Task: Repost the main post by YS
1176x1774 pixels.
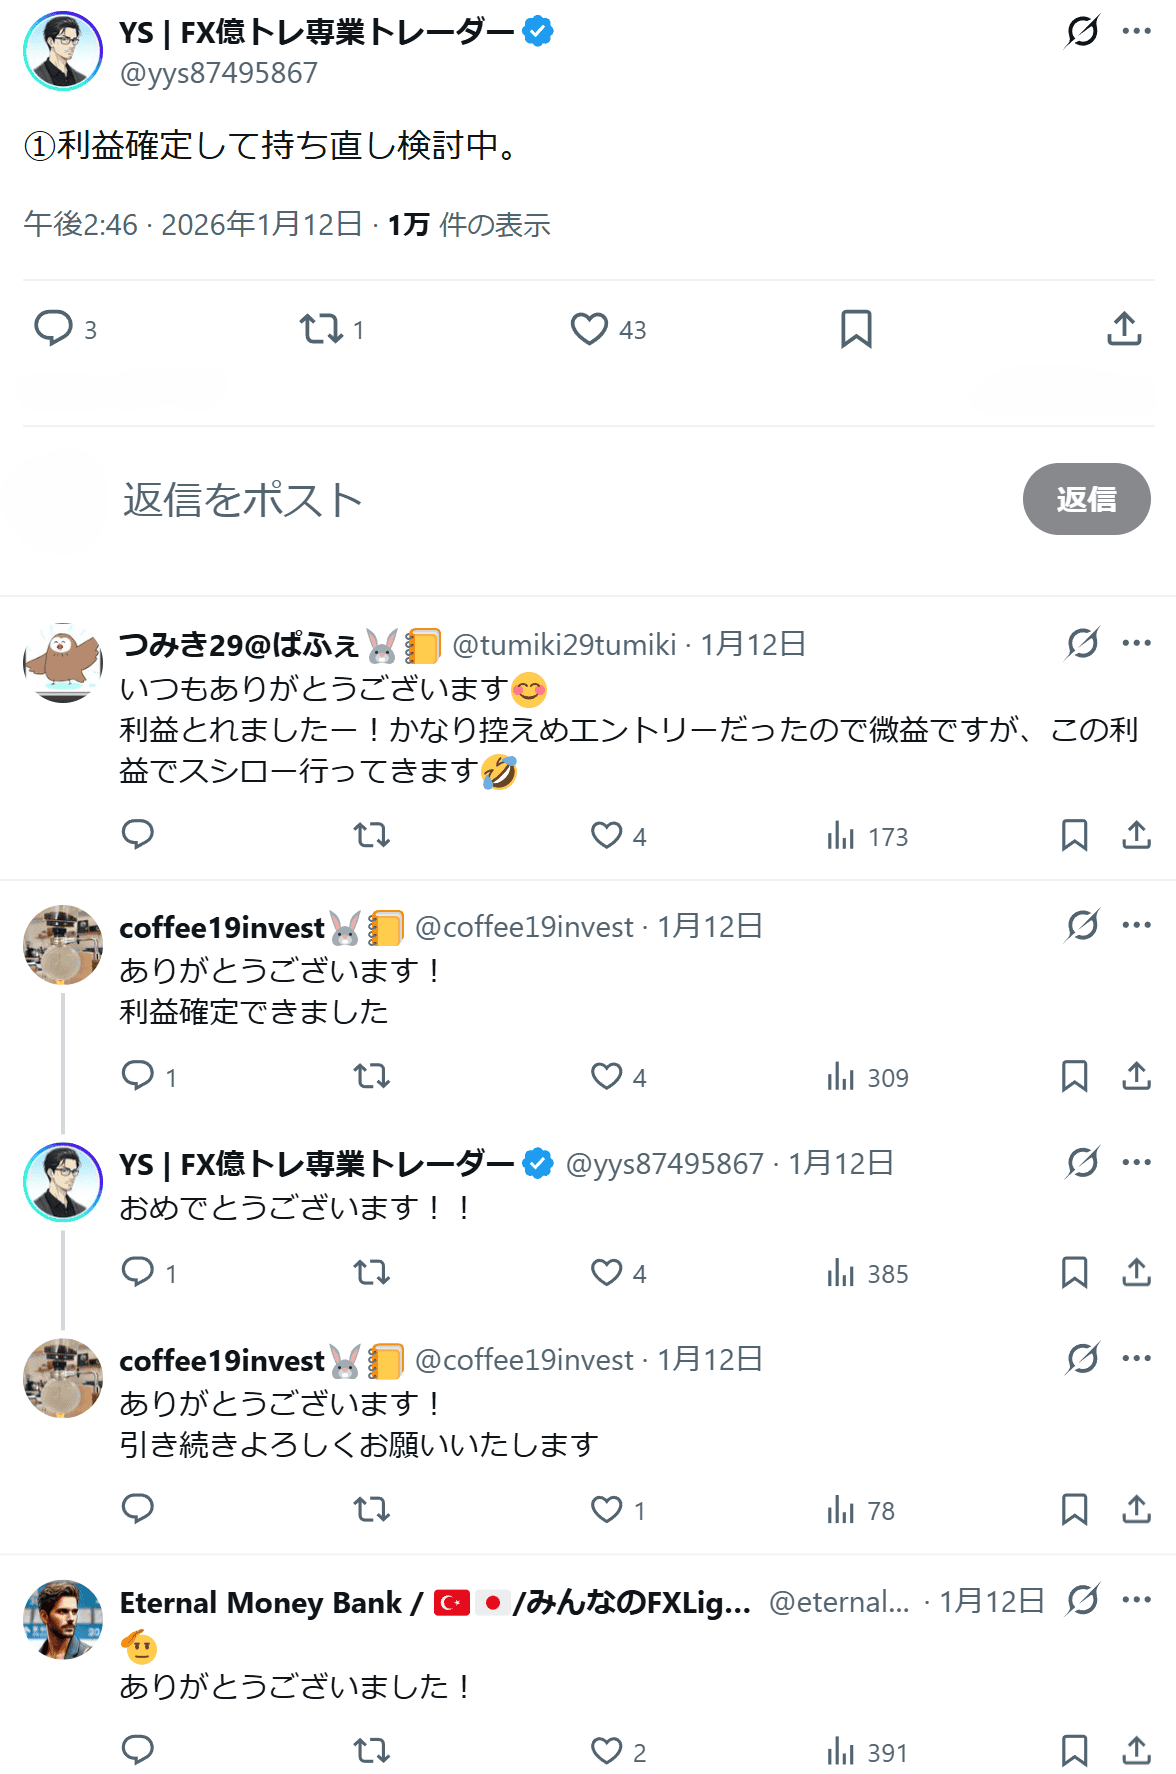Action: [322, 329]
